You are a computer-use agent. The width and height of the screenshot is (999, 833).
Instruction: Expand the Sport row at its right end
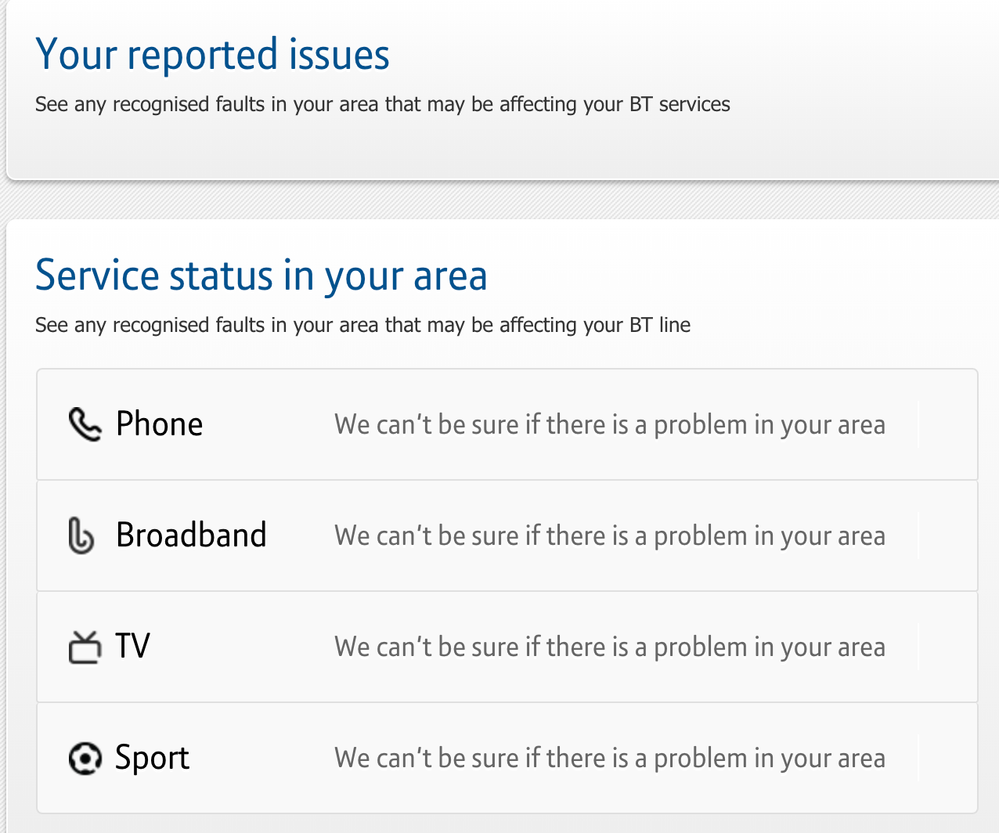(x=946, y=758)
